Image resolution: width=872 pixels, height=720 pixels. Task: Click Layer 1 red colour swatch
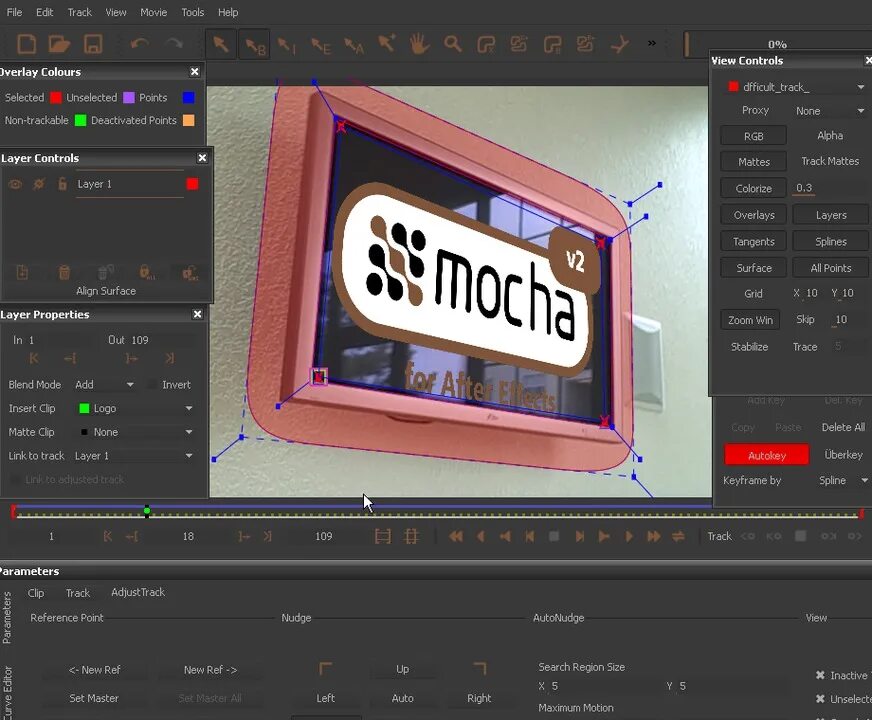(x=192, y=184)
